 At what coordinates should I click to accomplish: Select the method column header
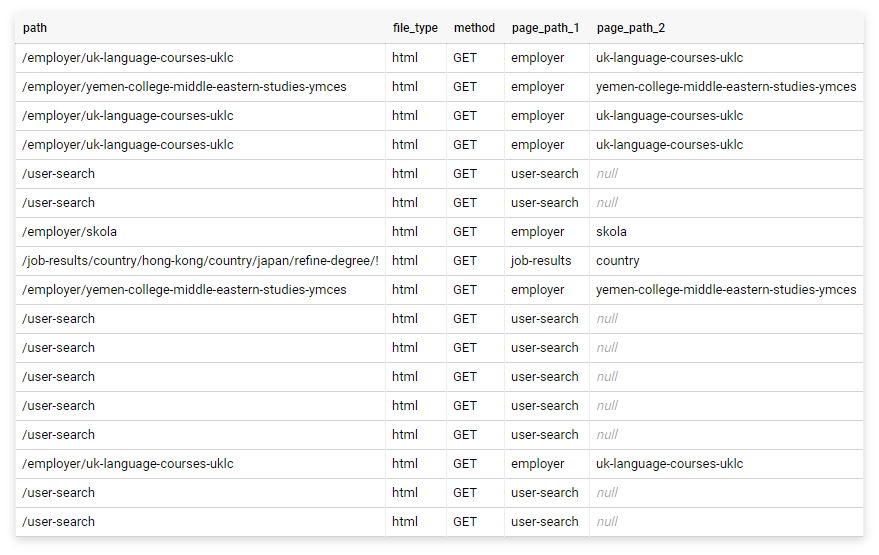(x=474, y=28)
